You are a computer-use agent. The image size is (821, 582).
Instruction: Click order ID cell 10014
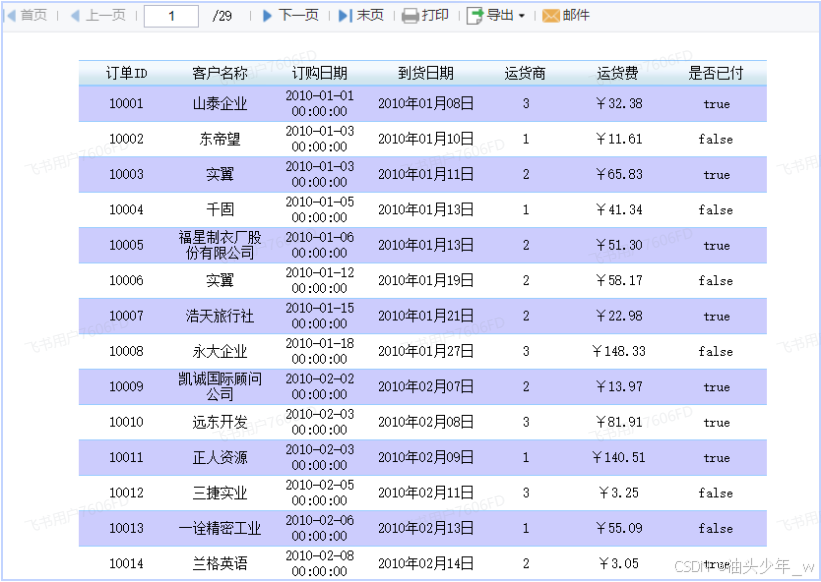[x=126, y=563]
